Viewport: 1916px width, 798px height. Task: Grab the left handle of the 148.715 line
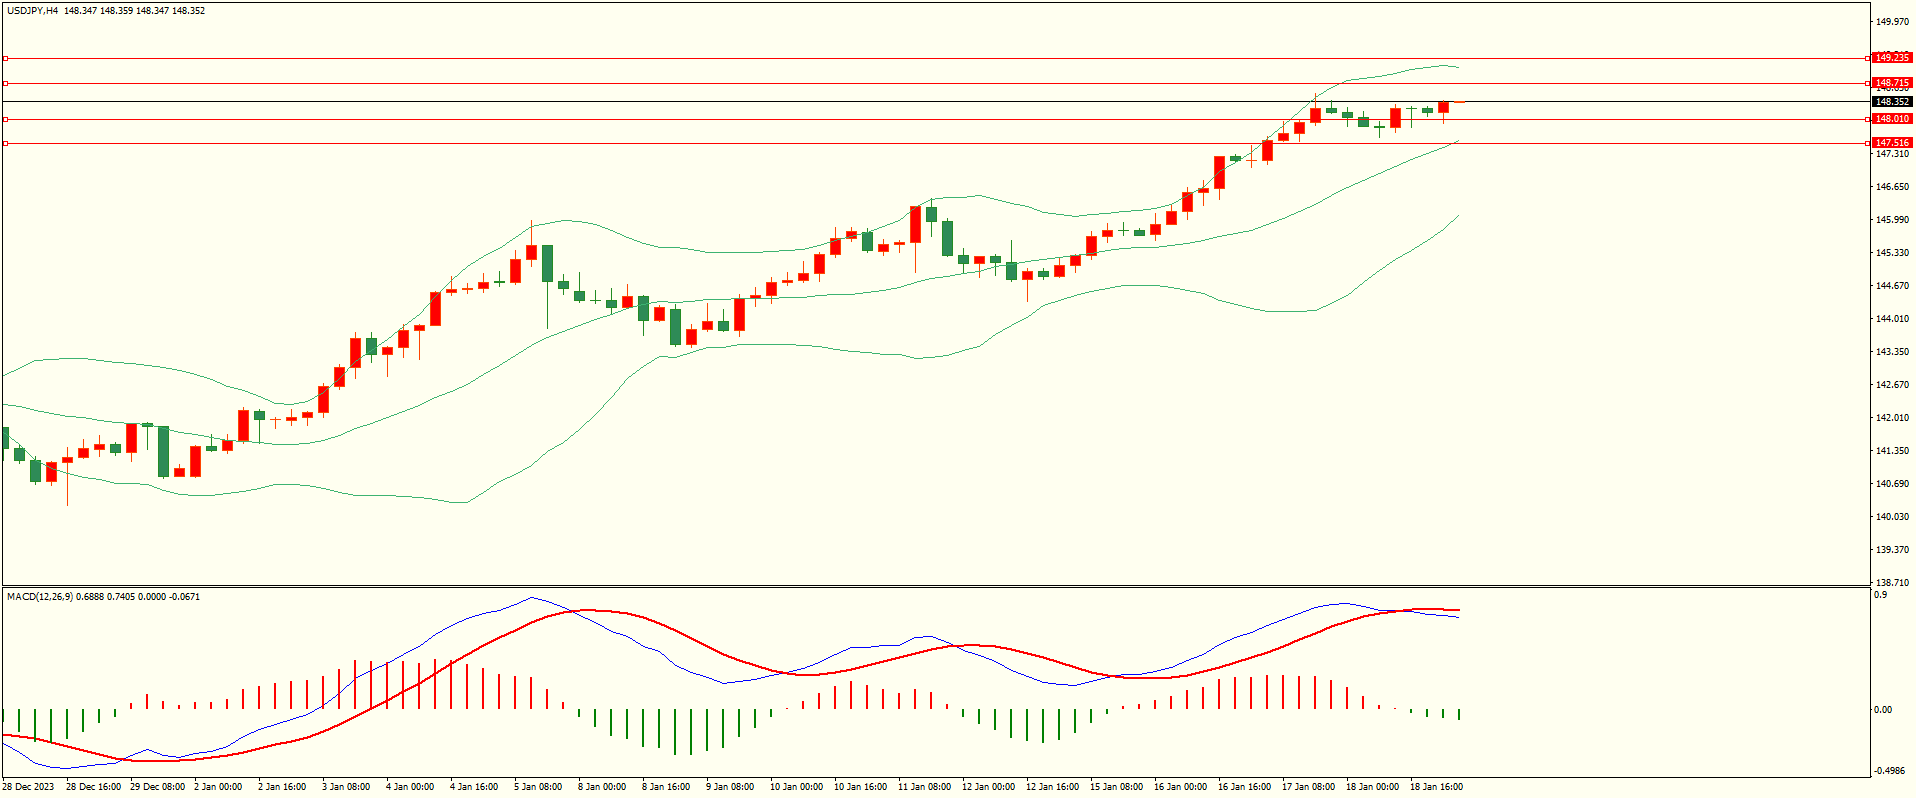[5, 83]
